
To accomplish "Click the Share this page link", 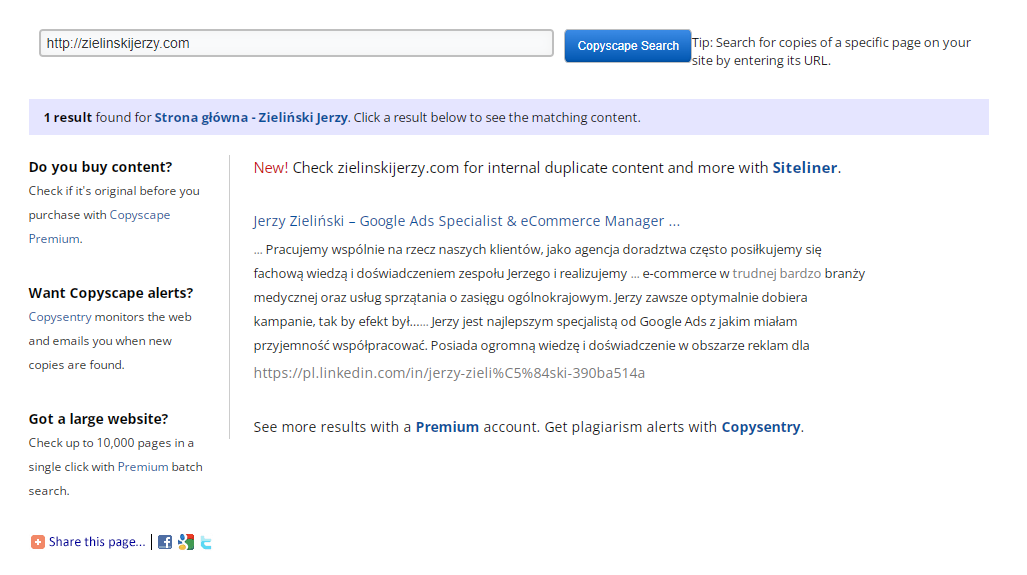I will (97, 542).
